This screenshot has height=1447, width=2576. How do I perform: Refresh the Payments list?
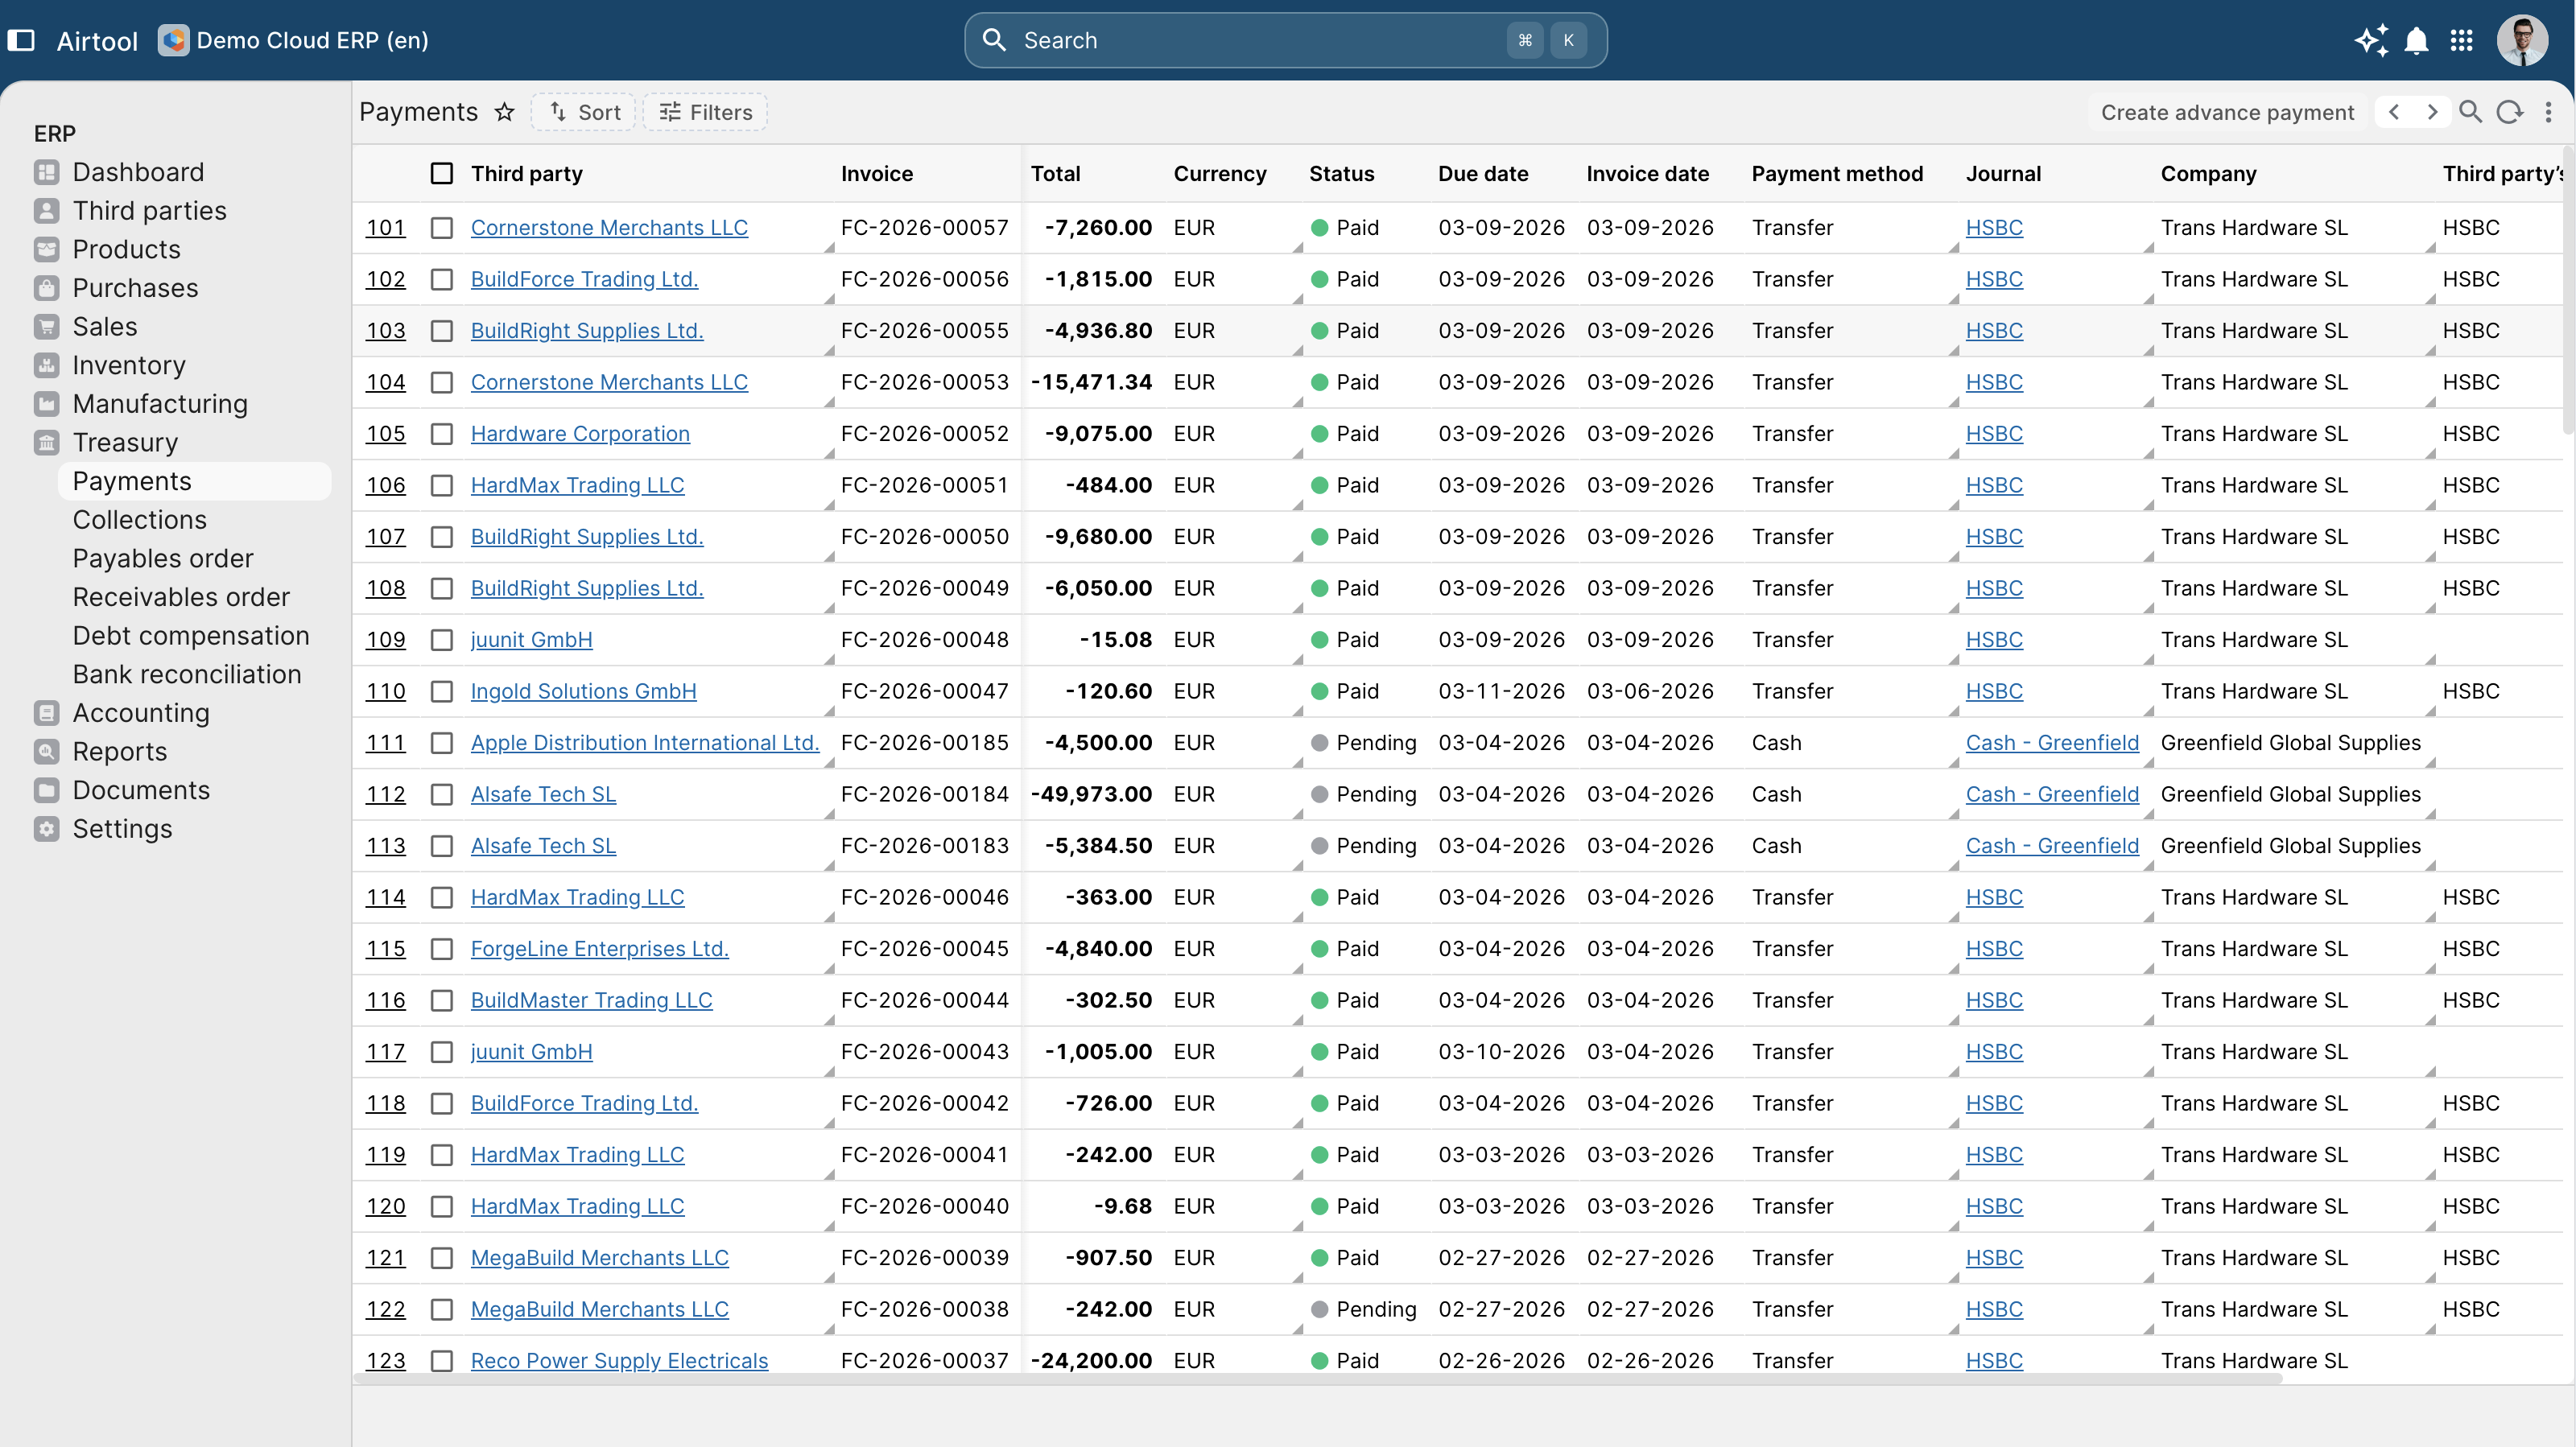coord(2509,112)
